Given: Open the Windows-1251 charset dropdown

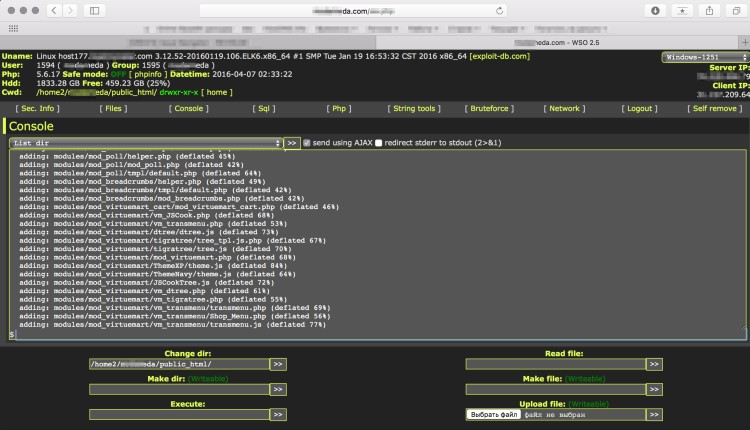Looking at the screenshot, I should tap(704, 57).
